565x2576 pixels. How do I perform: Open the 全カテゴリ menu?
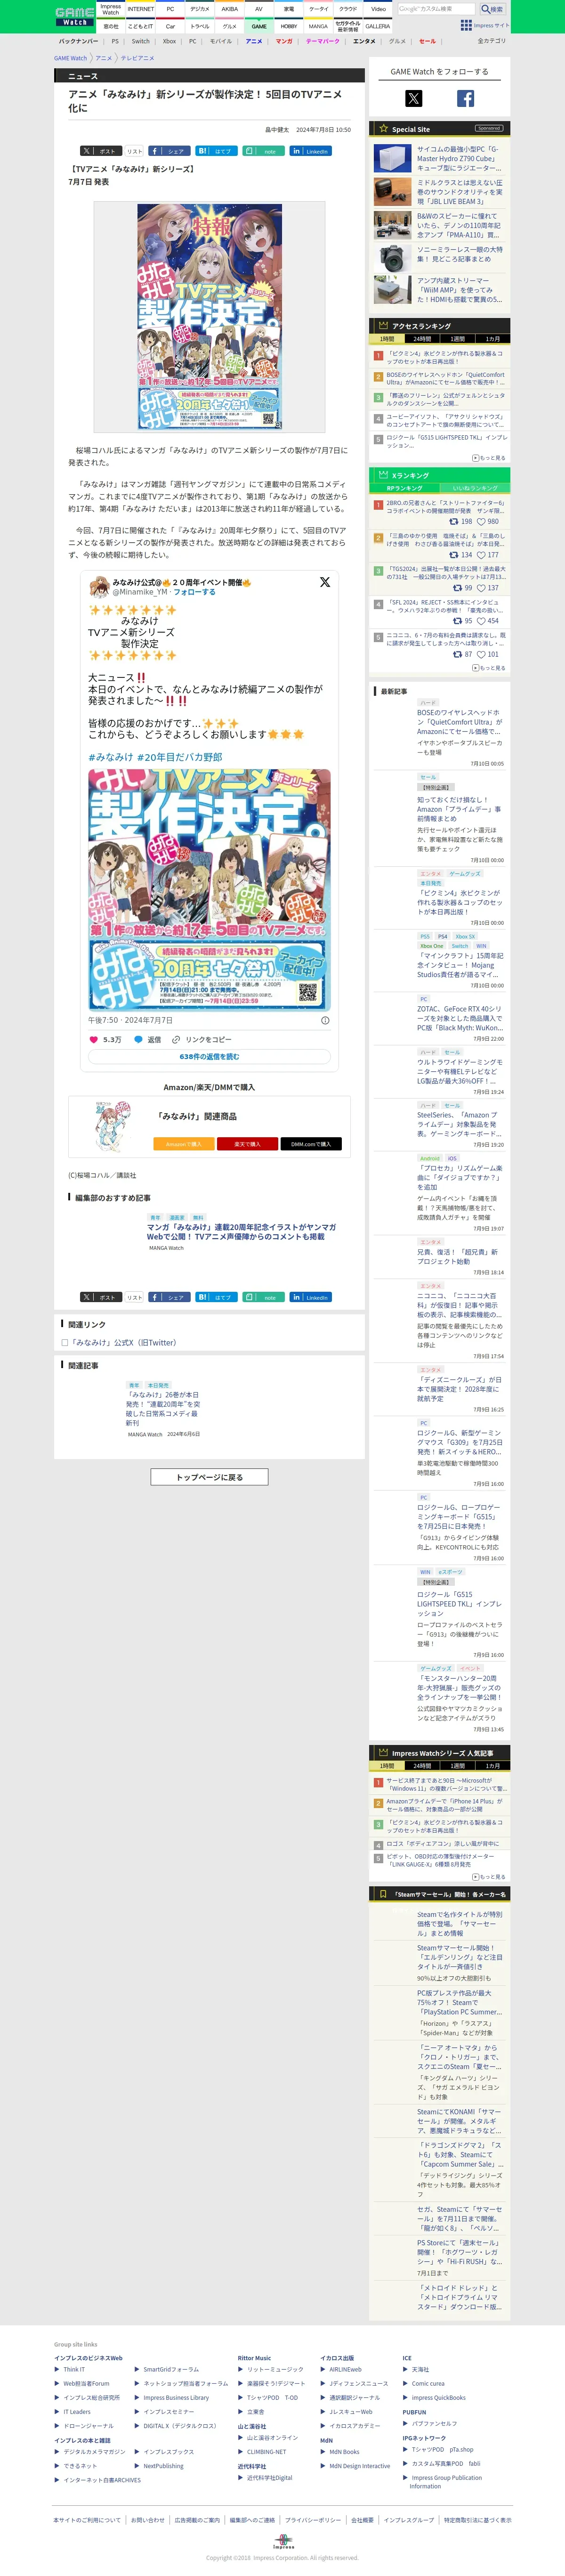click(491, 41)
